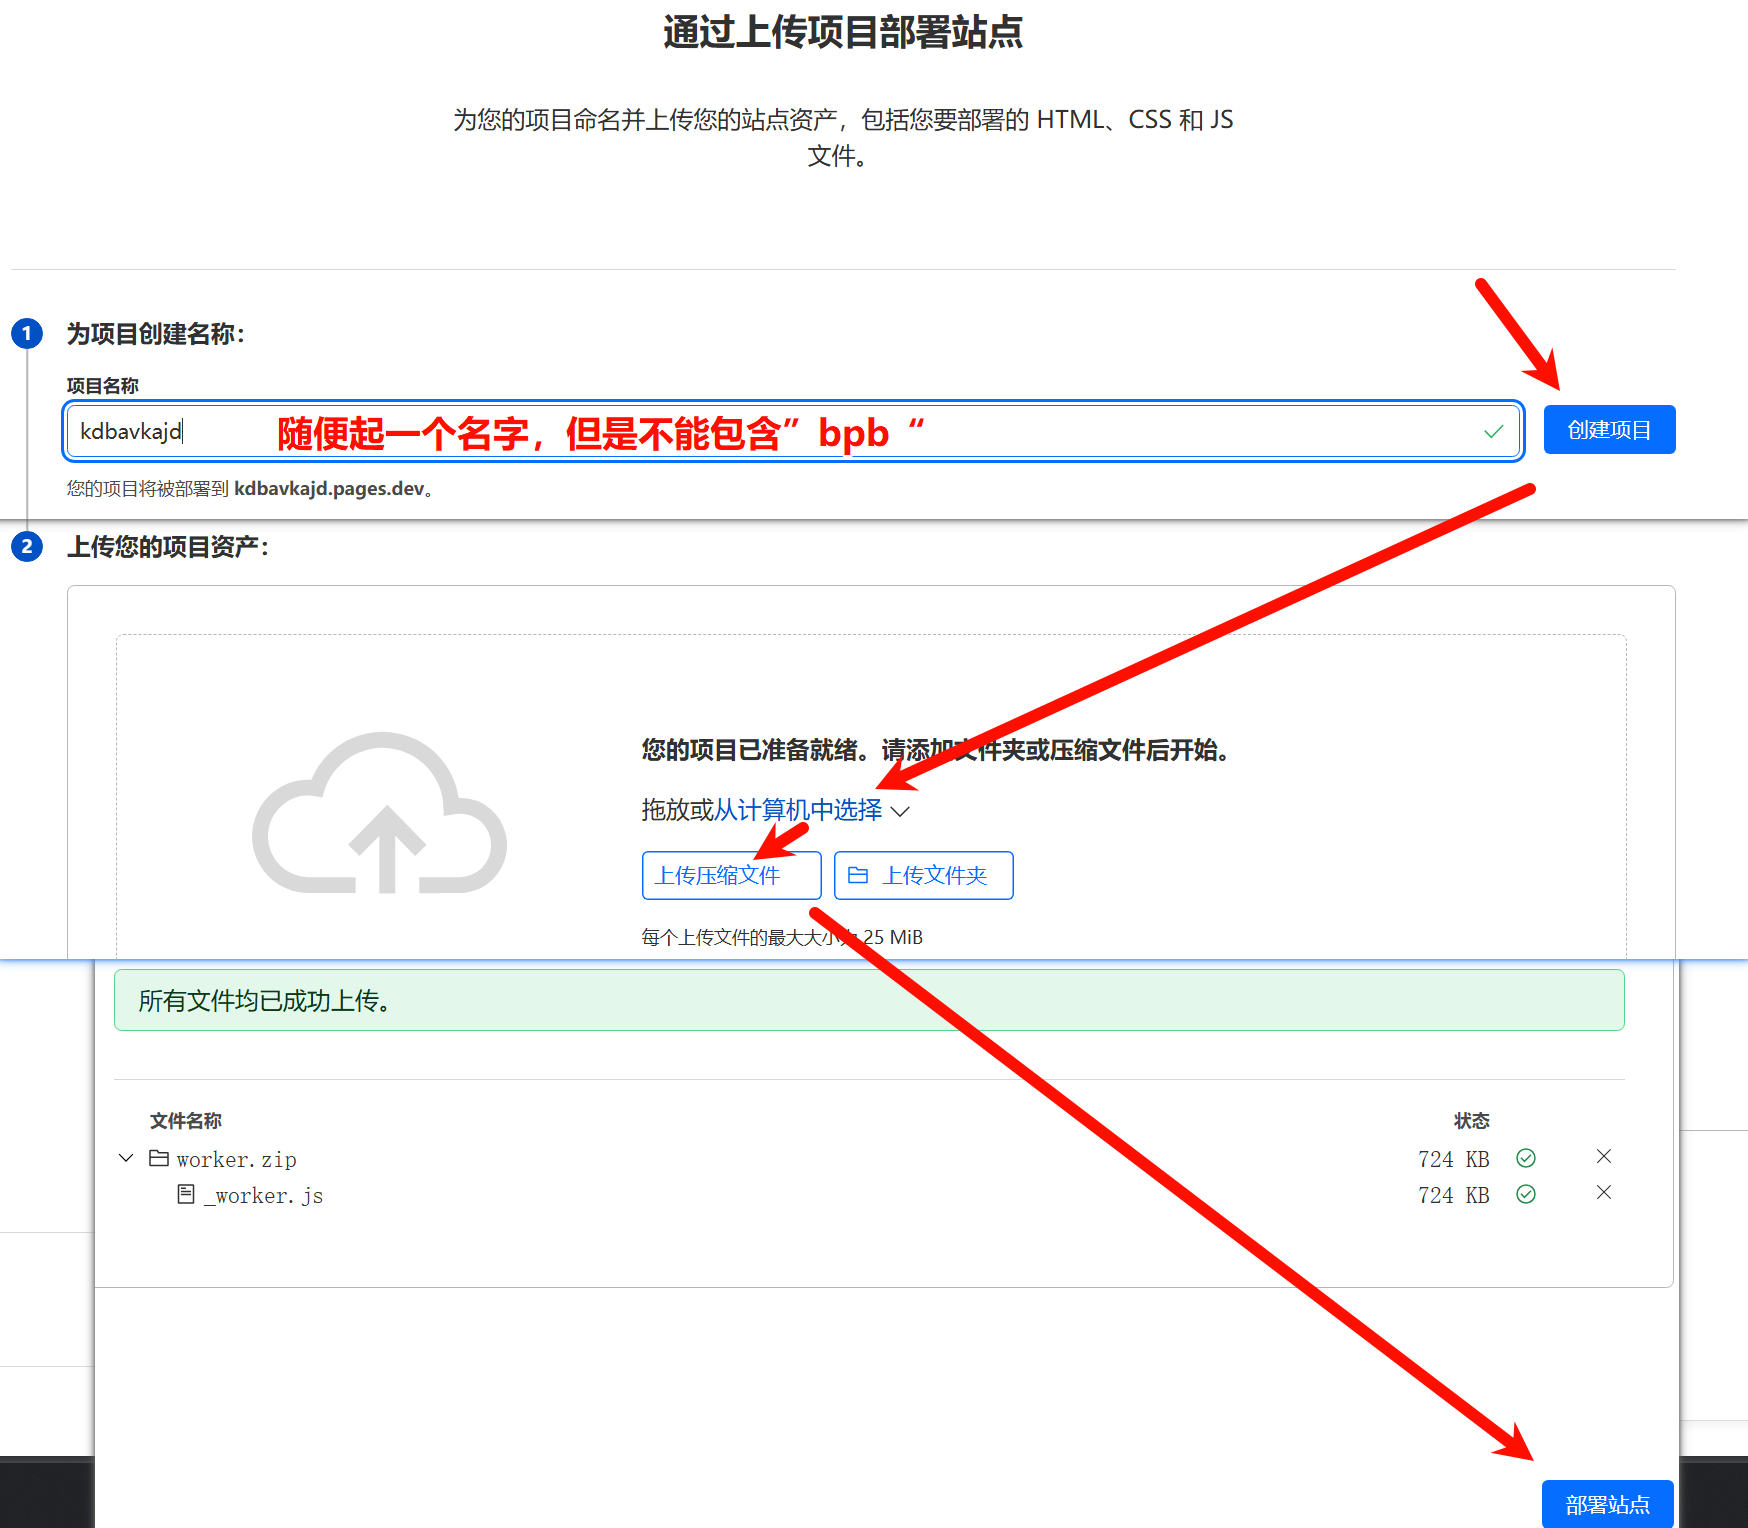The height and width of the screenshot is (1528, 1748).
Task: Click the green status check for worker.zip
Action: pos(1525,1158)
